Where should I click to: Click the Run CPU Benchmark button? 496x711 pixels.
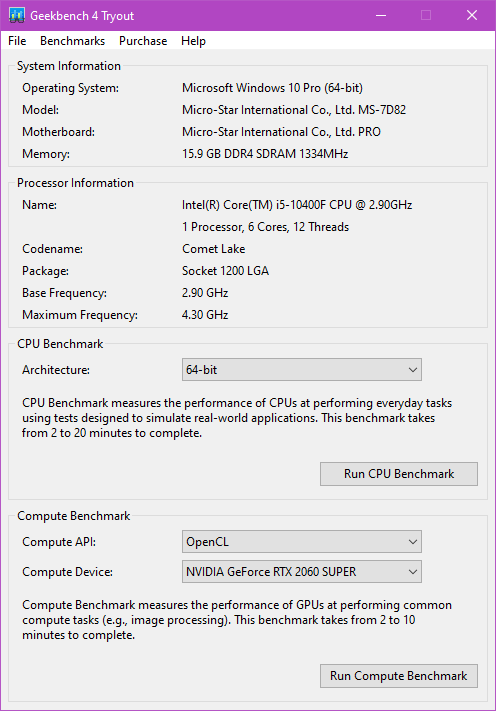pos(399,474)
